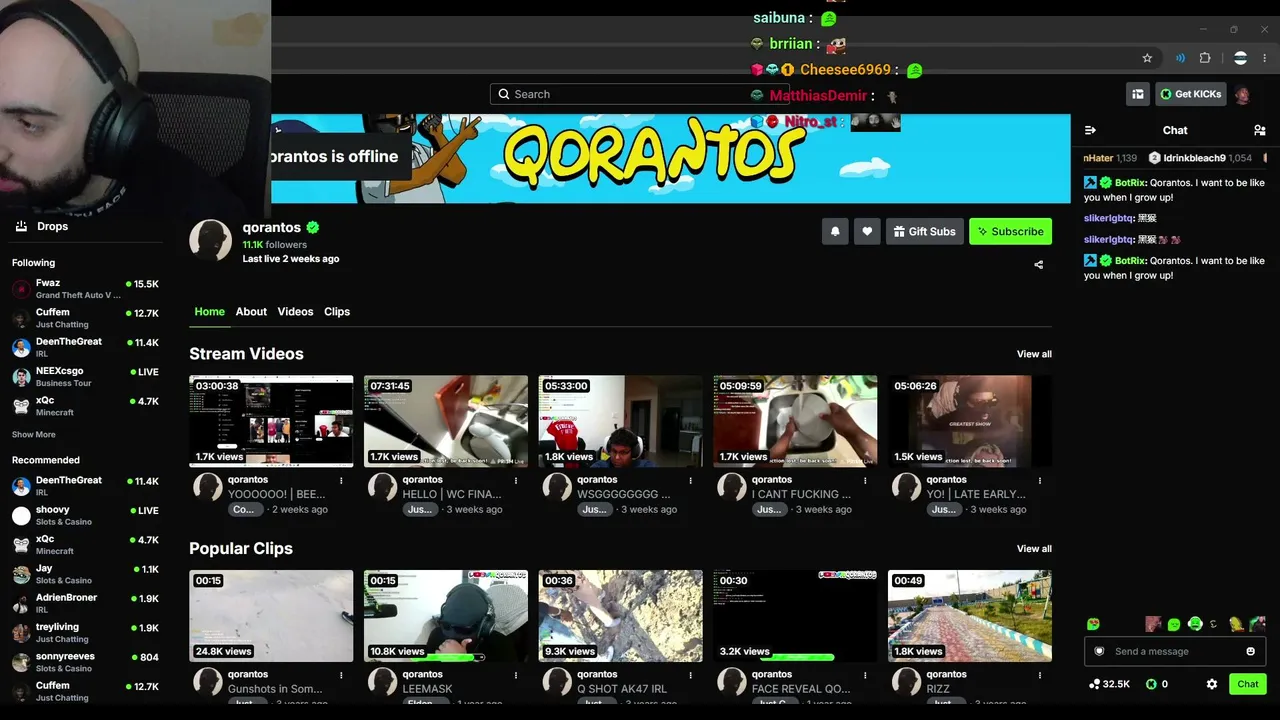Open the chat user list icon
1280x720 pixels.
coord(1259,130)
